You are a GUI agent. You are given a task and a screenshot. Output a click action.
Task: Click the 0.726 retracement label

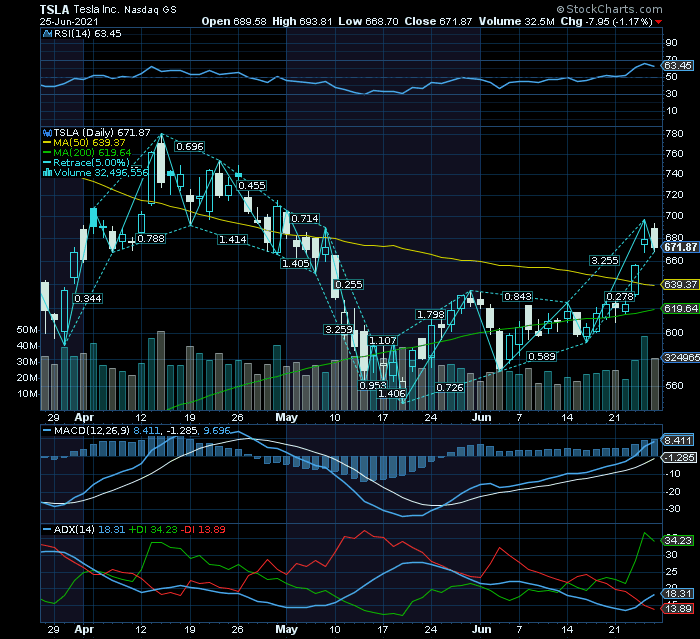pos(450,388)
